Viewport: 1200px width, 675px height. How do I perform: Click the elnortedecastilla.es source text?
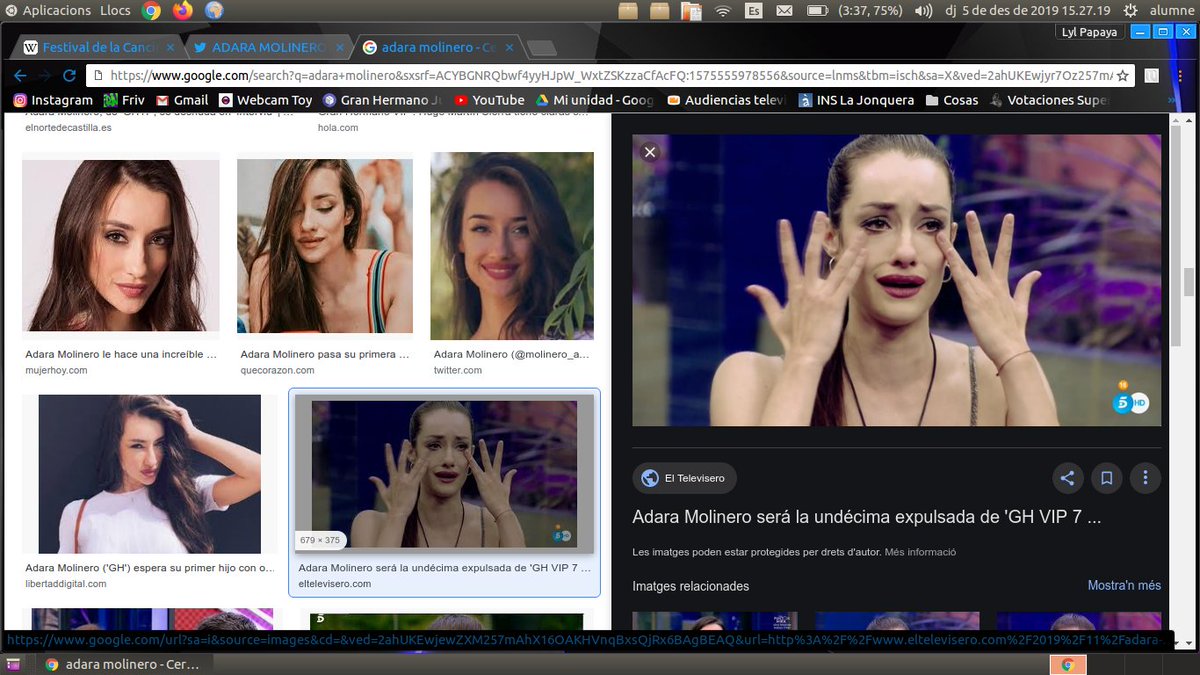click(x=68, y=127)
